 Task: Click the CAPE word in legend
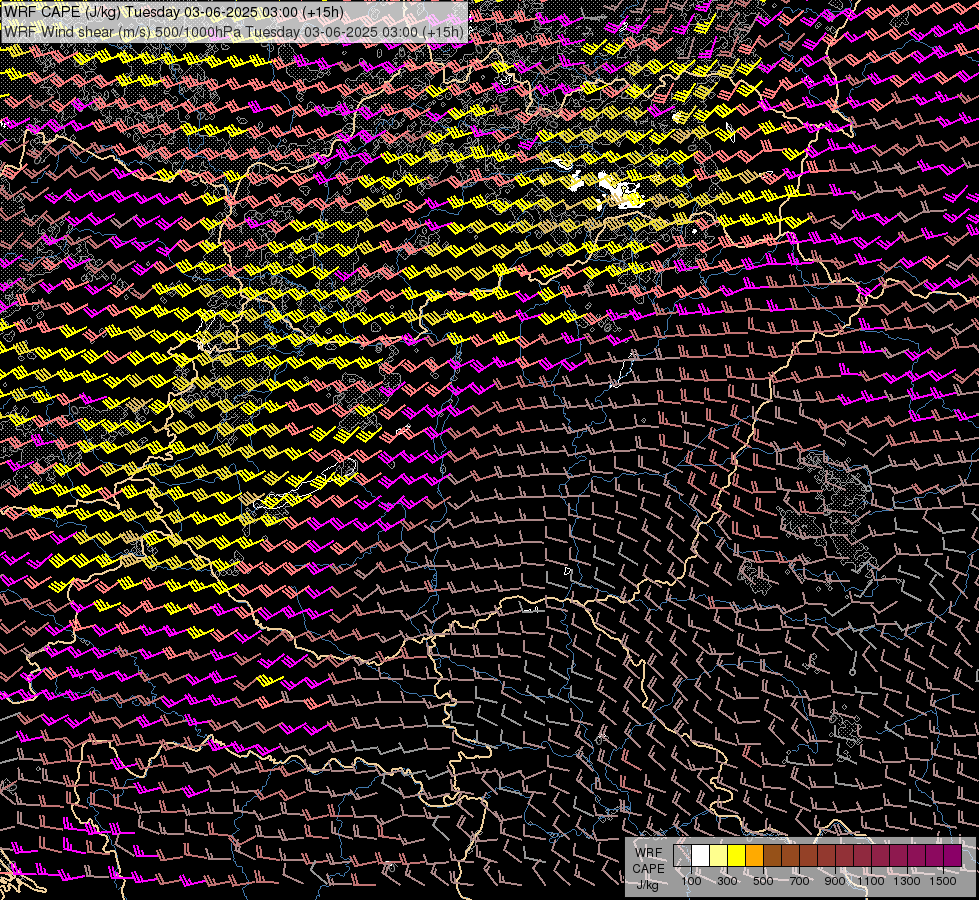pos(648,869)
